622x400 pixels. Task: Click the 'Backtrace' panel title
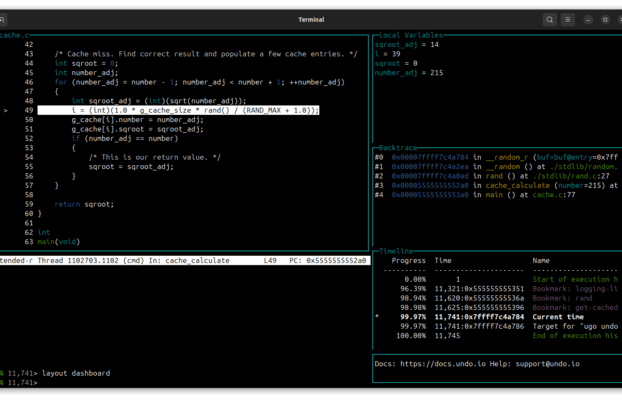tap(398, 148)
